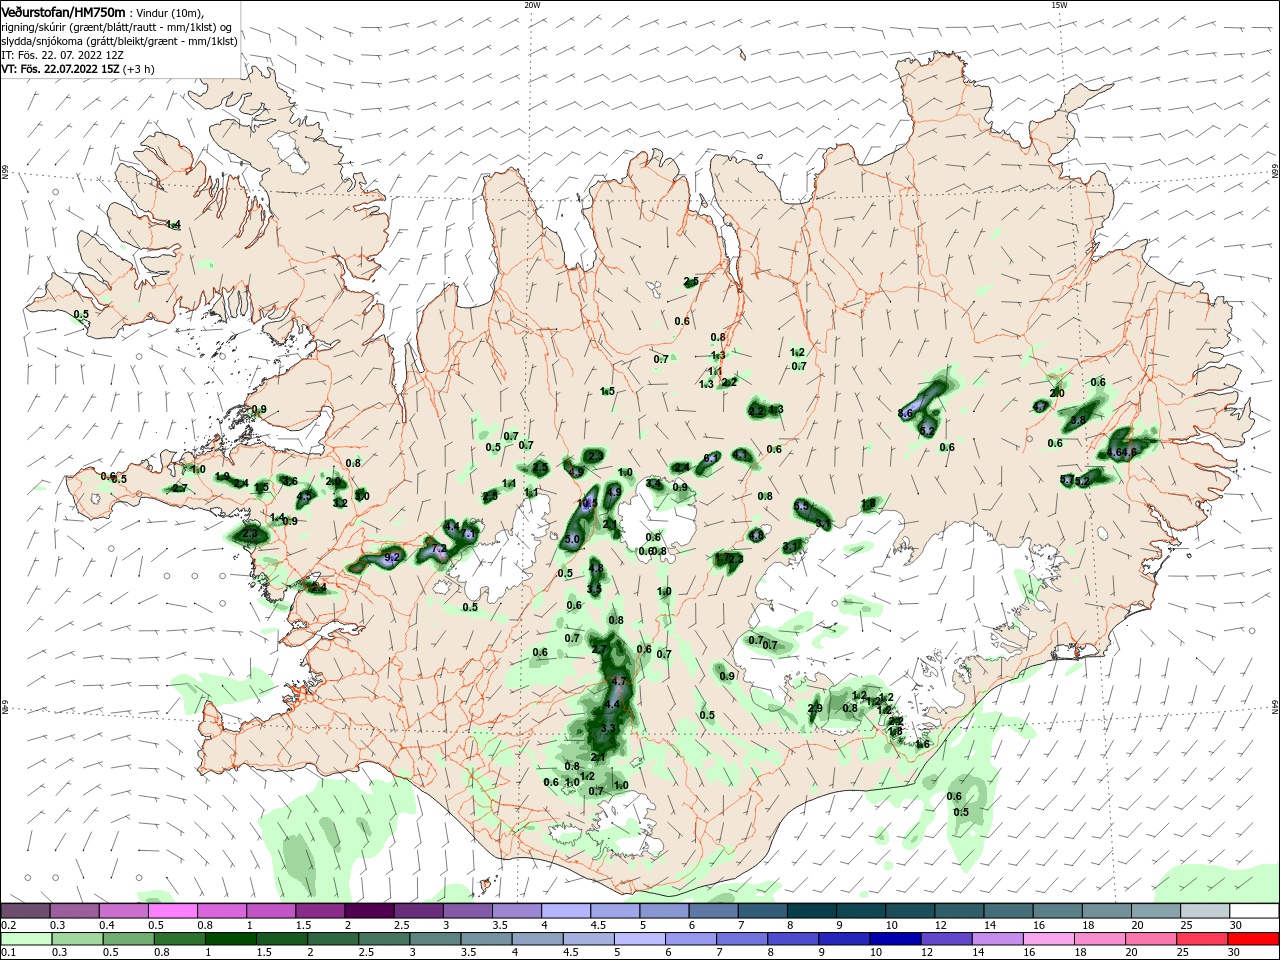This screenshot has height=960, width=1280.
Task: Click the light lavender upper legend swatch at 4
Action: (x=565, y=910)
